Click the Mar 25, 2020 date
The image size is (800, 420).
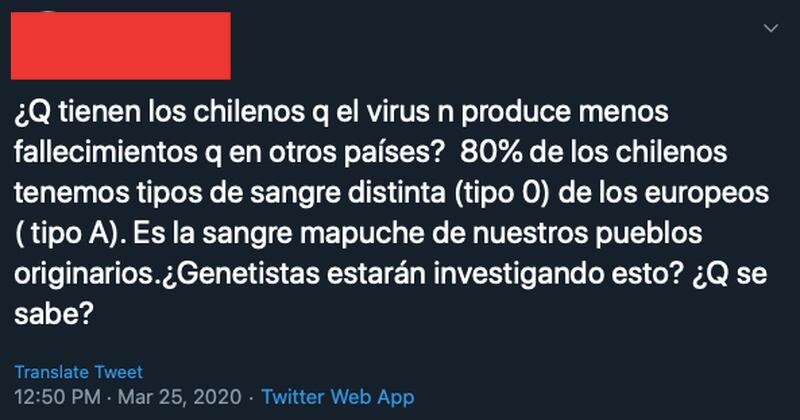[x=180, y=397]
